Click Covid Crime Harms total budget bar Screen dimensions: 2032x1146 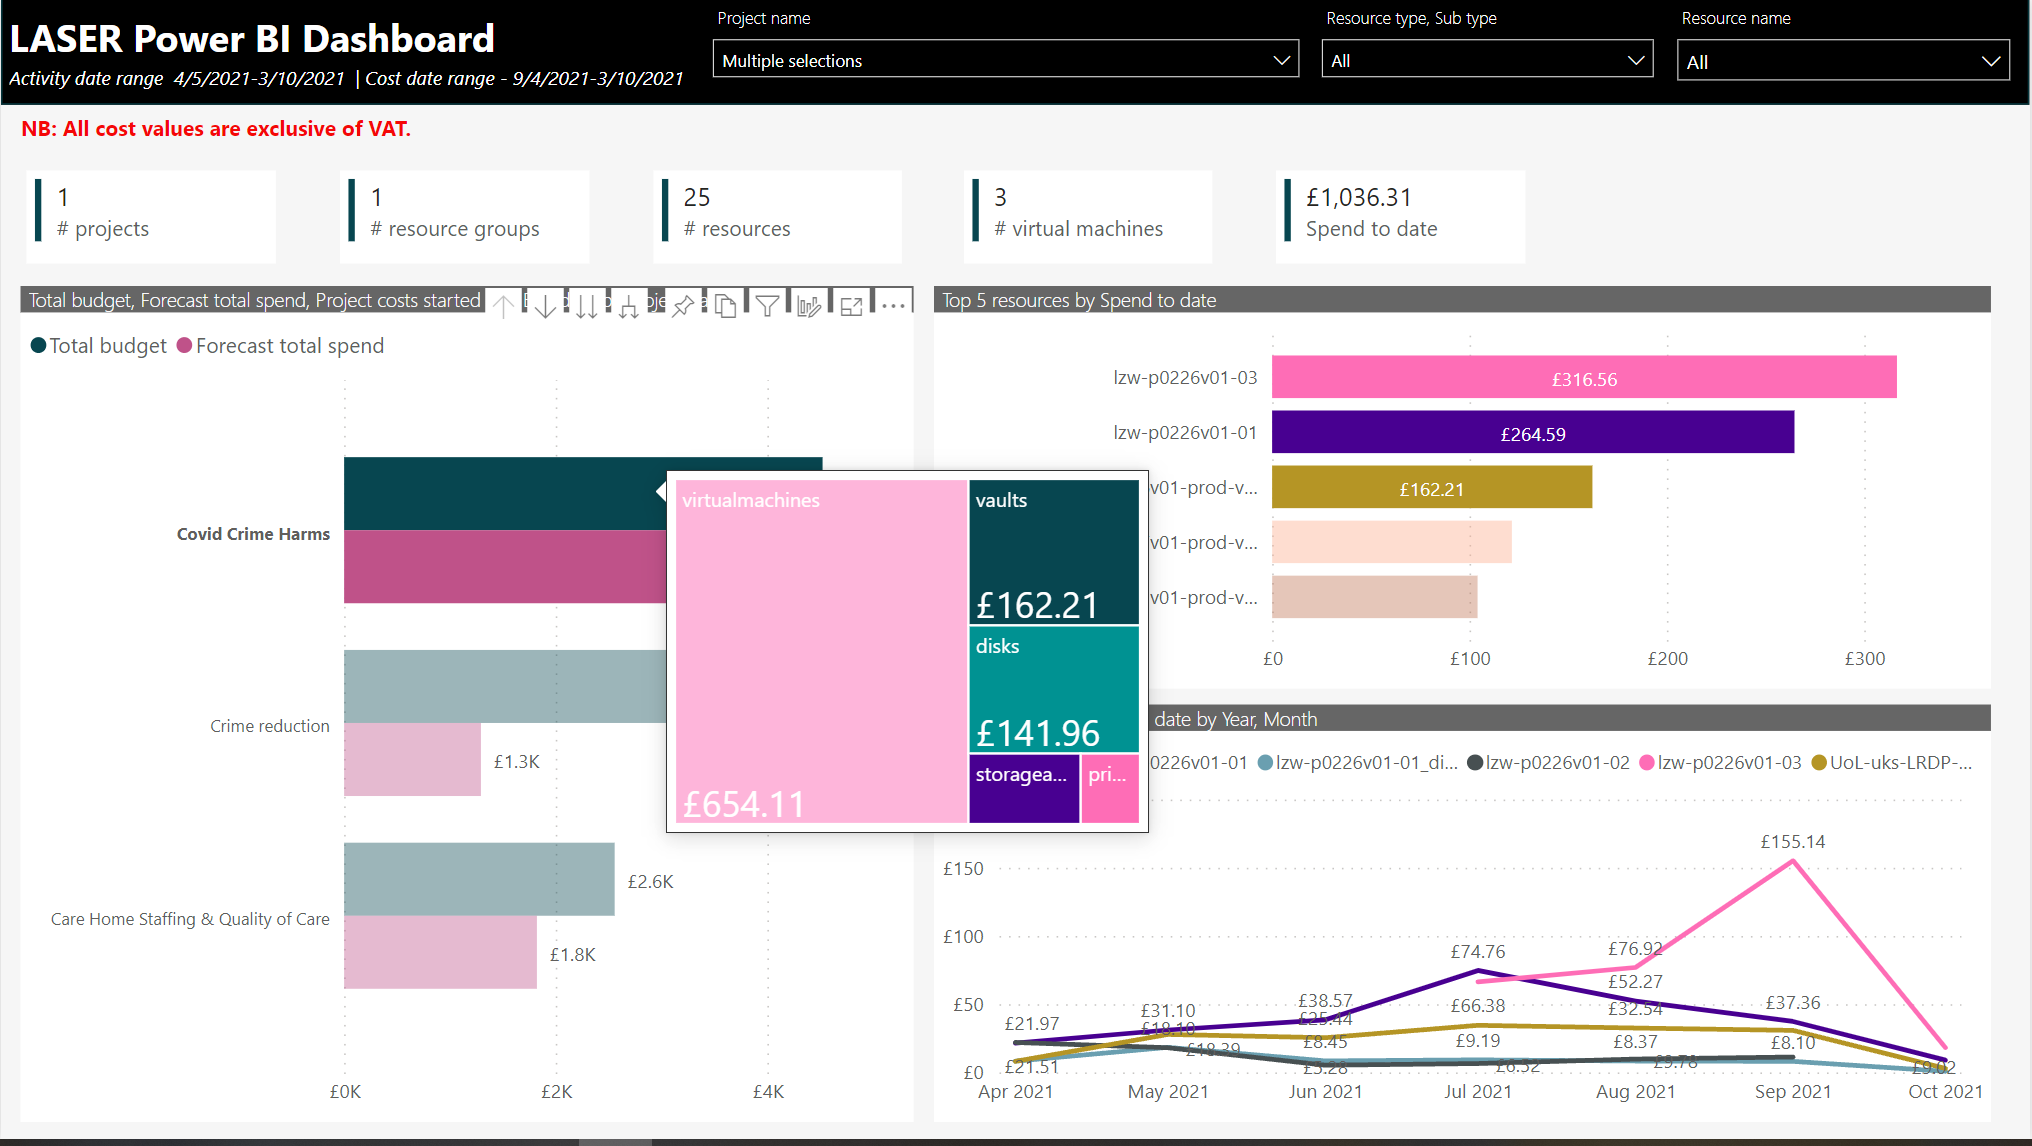(505, 493)
